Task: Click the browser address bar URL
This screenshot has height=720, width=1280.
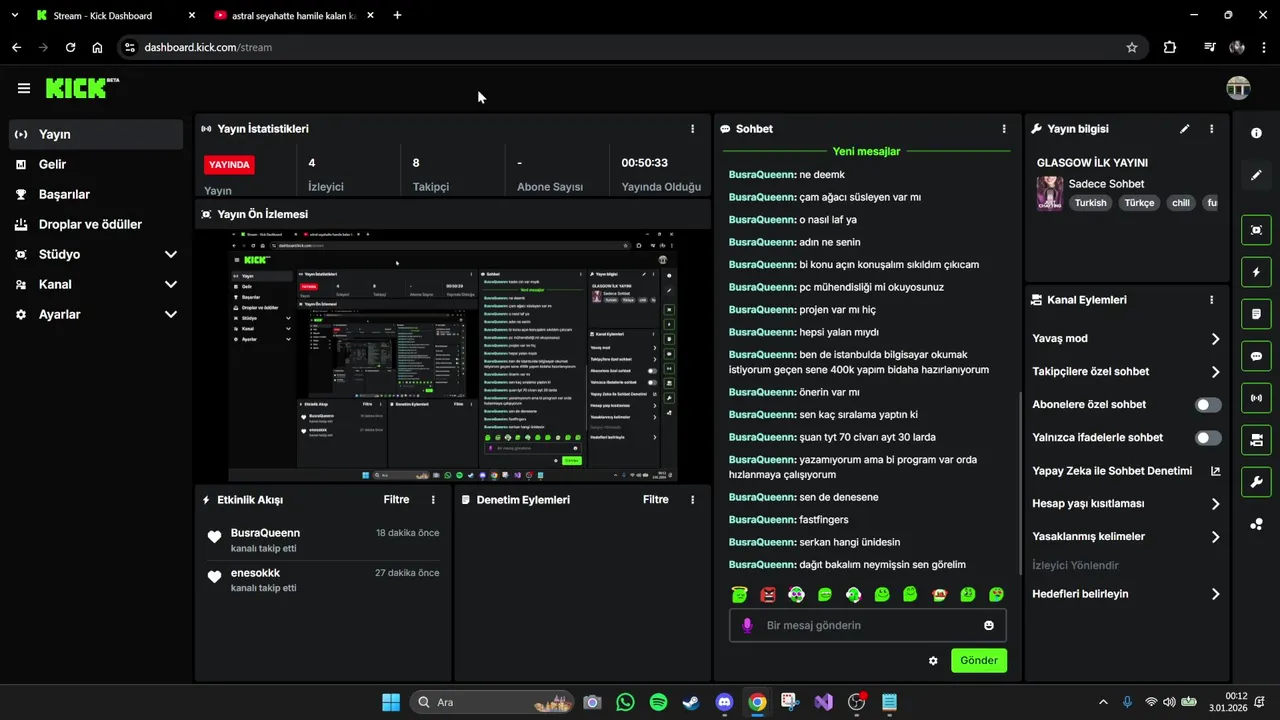Action: click(x=208, y=47)
